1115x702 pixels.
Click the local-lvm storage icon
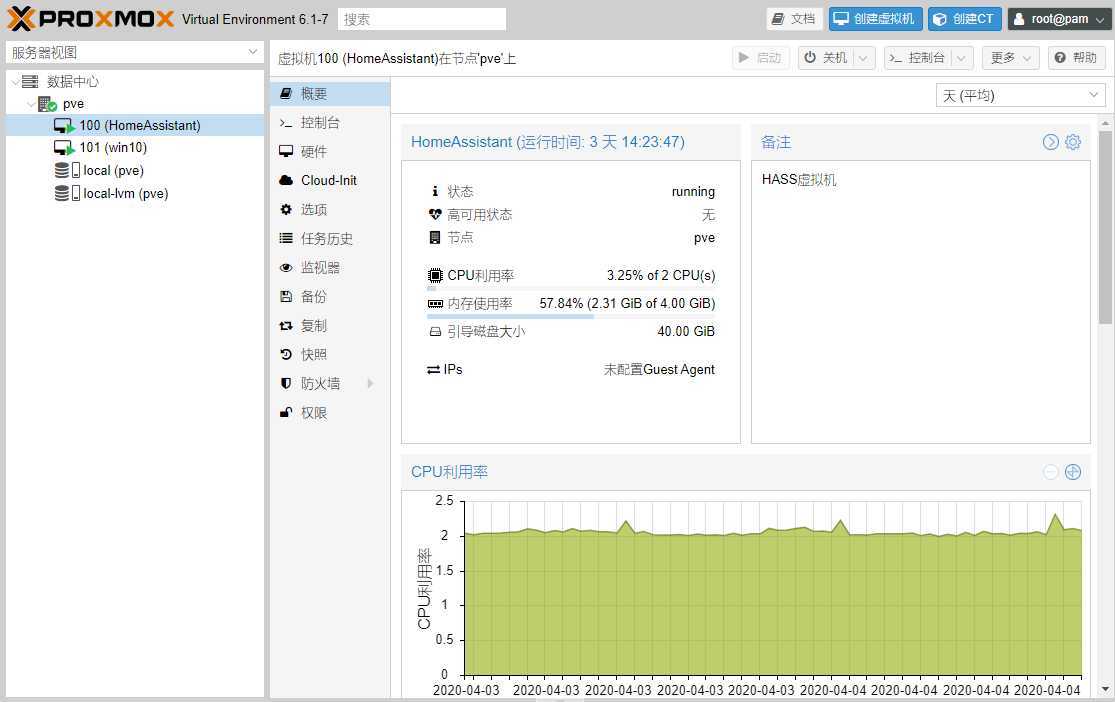click(x=68, y=193)
